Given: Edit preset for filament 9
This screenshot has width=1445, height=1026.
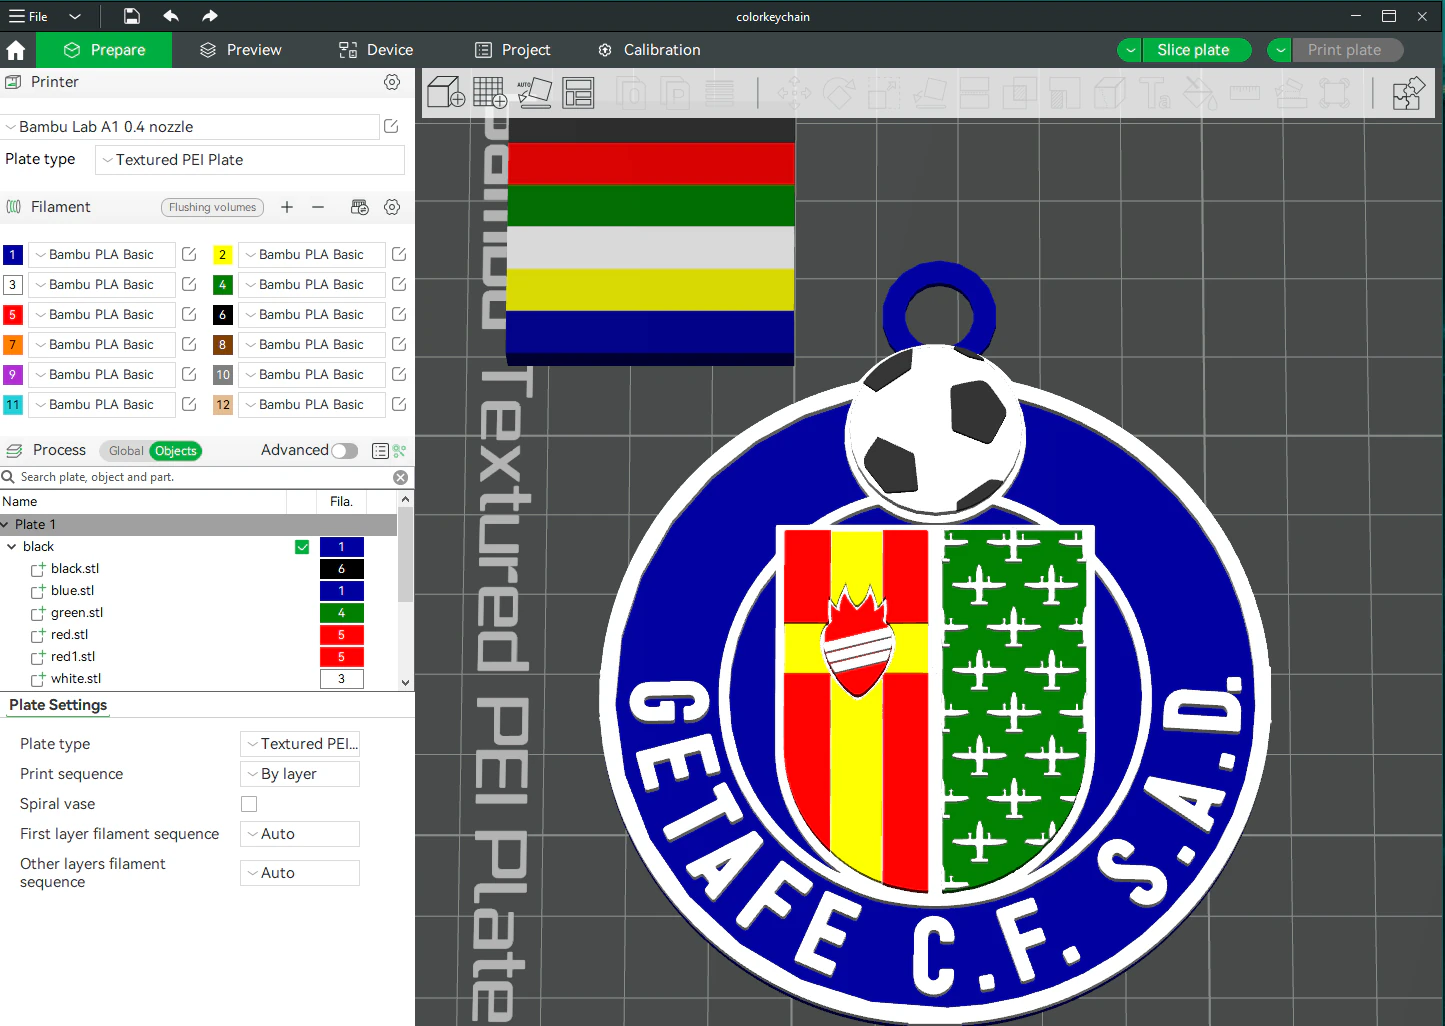Looking at the screenshot, I should coord(189,375).
